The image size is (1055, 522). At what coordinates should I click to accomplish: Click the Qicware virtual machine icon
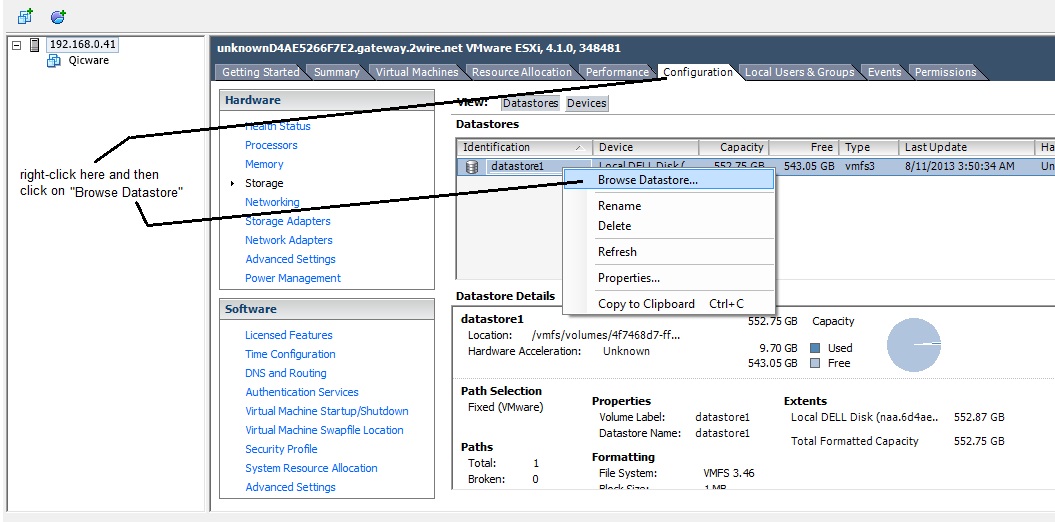(54, 61)
